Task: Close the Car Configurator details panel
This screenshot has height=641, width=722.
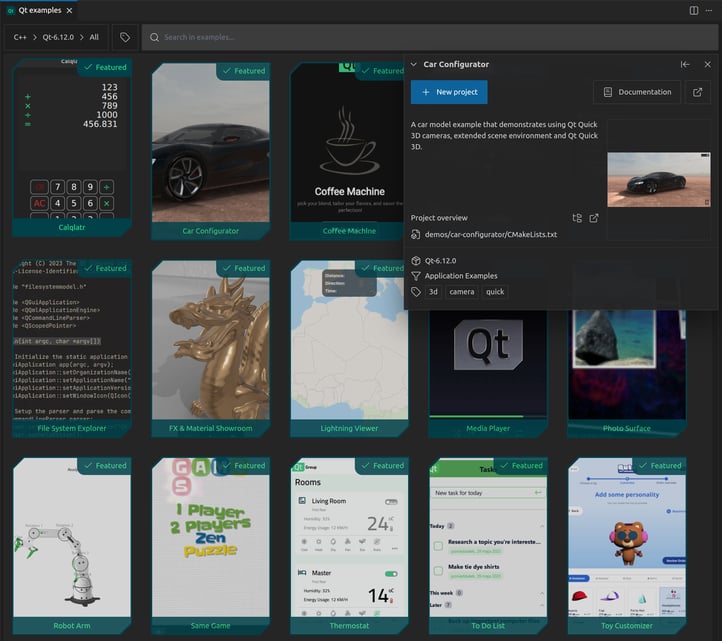Action: [708, 64]
